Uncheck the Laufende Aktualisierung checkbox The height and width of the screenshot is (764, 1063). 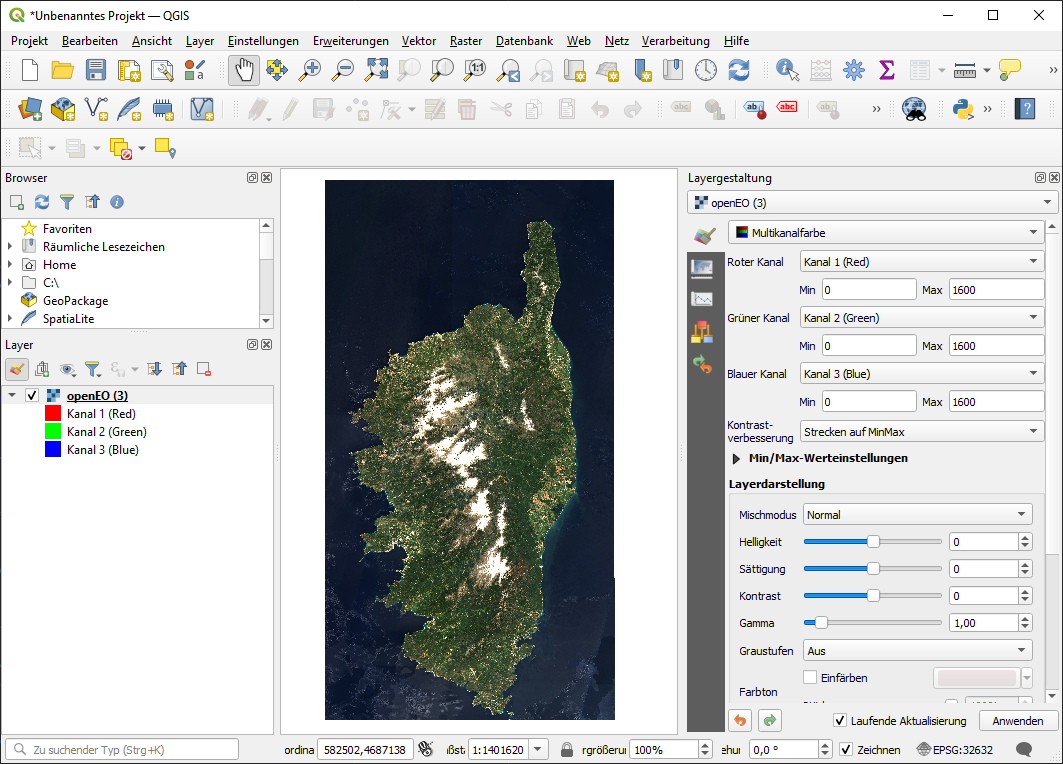840,721
